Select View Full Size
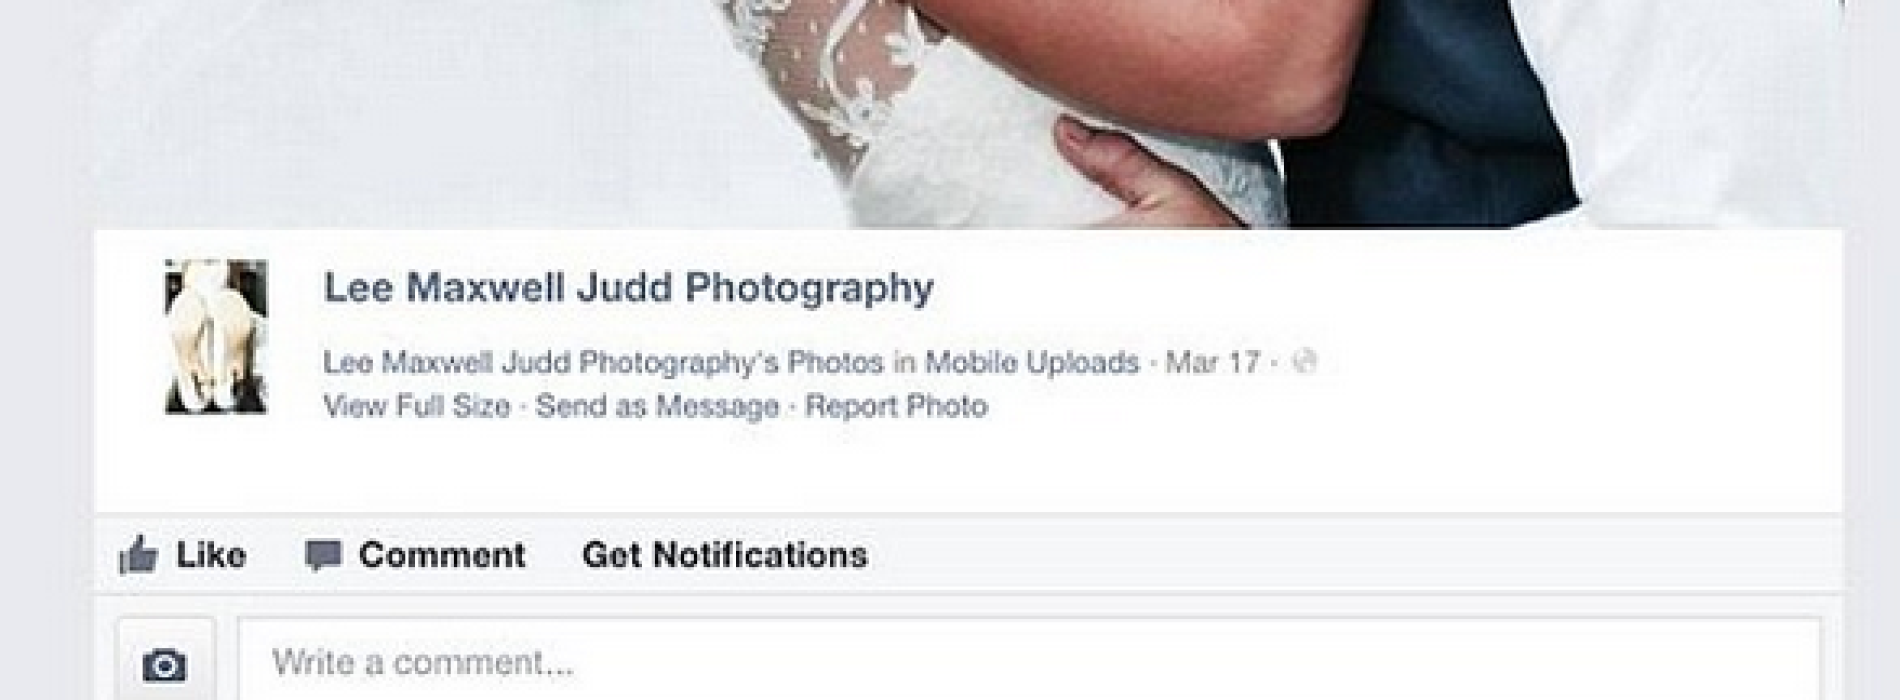 [x=417, y=406]
